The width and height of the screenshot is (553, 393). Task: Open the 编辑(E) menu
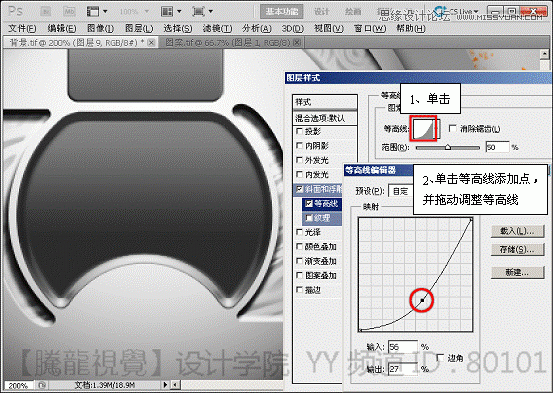click(62, 29)
